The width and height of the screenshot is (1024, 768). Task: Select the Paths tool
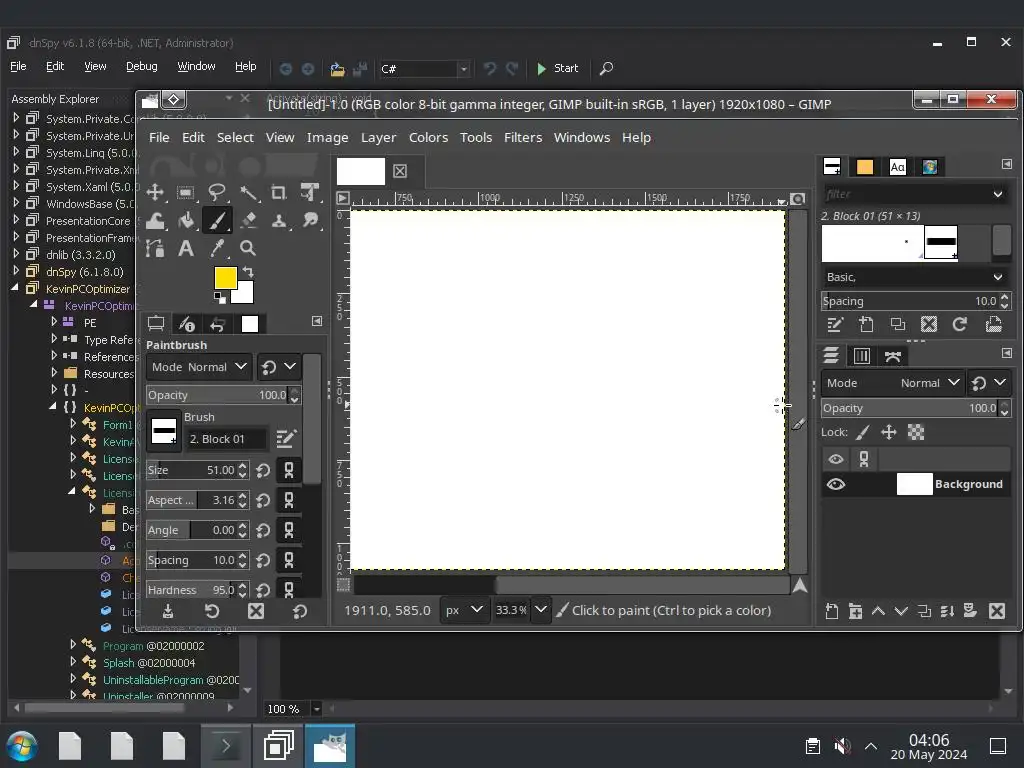pos(155,248)
